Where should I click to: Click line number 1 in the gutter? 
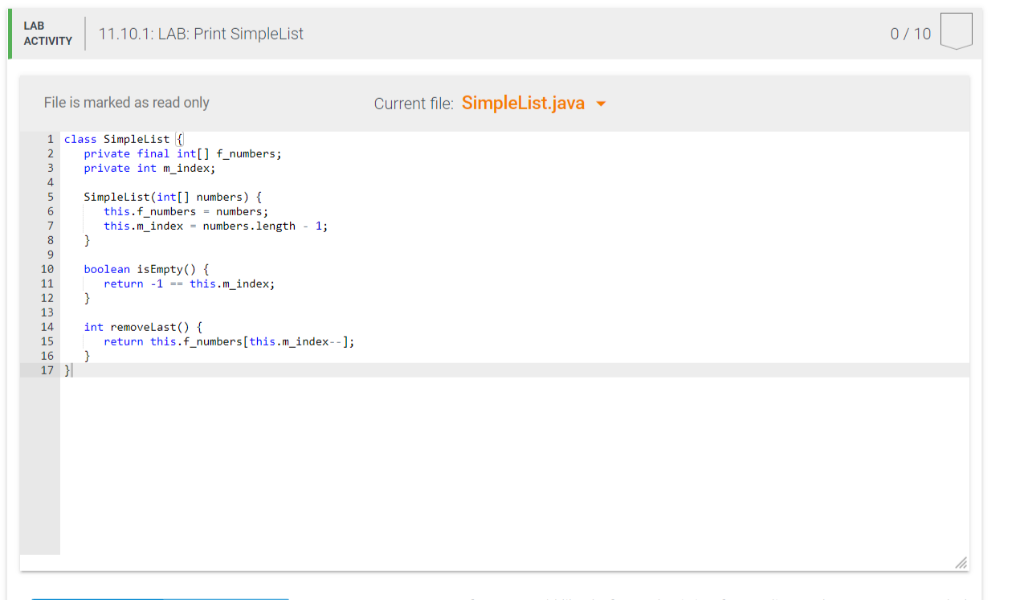click(x=50, y=139)
